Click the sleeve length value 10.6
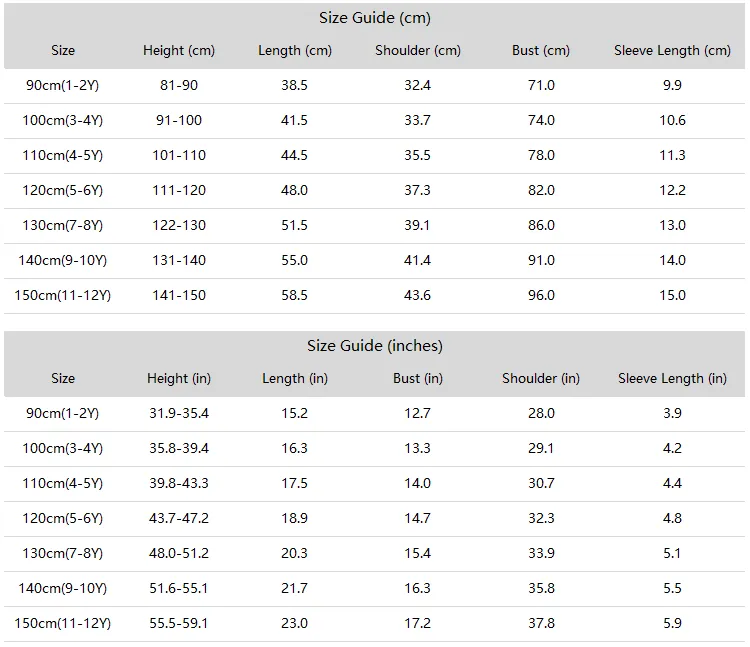The width and height of the screenshot is (750, 647). click(672, 120)
